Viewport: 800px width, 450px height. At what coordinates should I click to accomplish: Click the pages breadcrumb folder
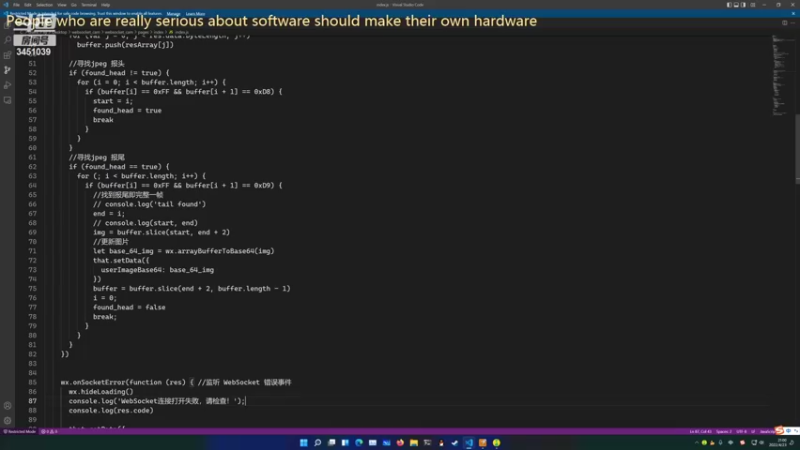(143, 32)
